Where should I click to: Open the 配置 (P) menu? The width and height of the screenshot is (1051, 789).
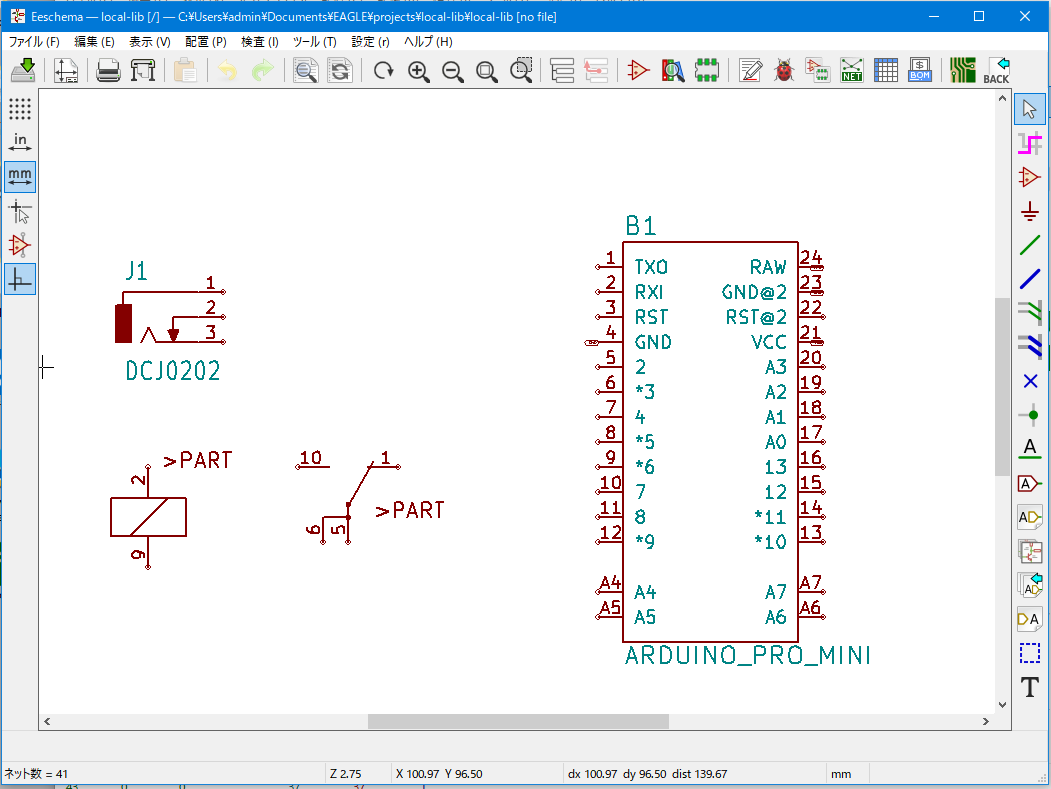point(206,42)
